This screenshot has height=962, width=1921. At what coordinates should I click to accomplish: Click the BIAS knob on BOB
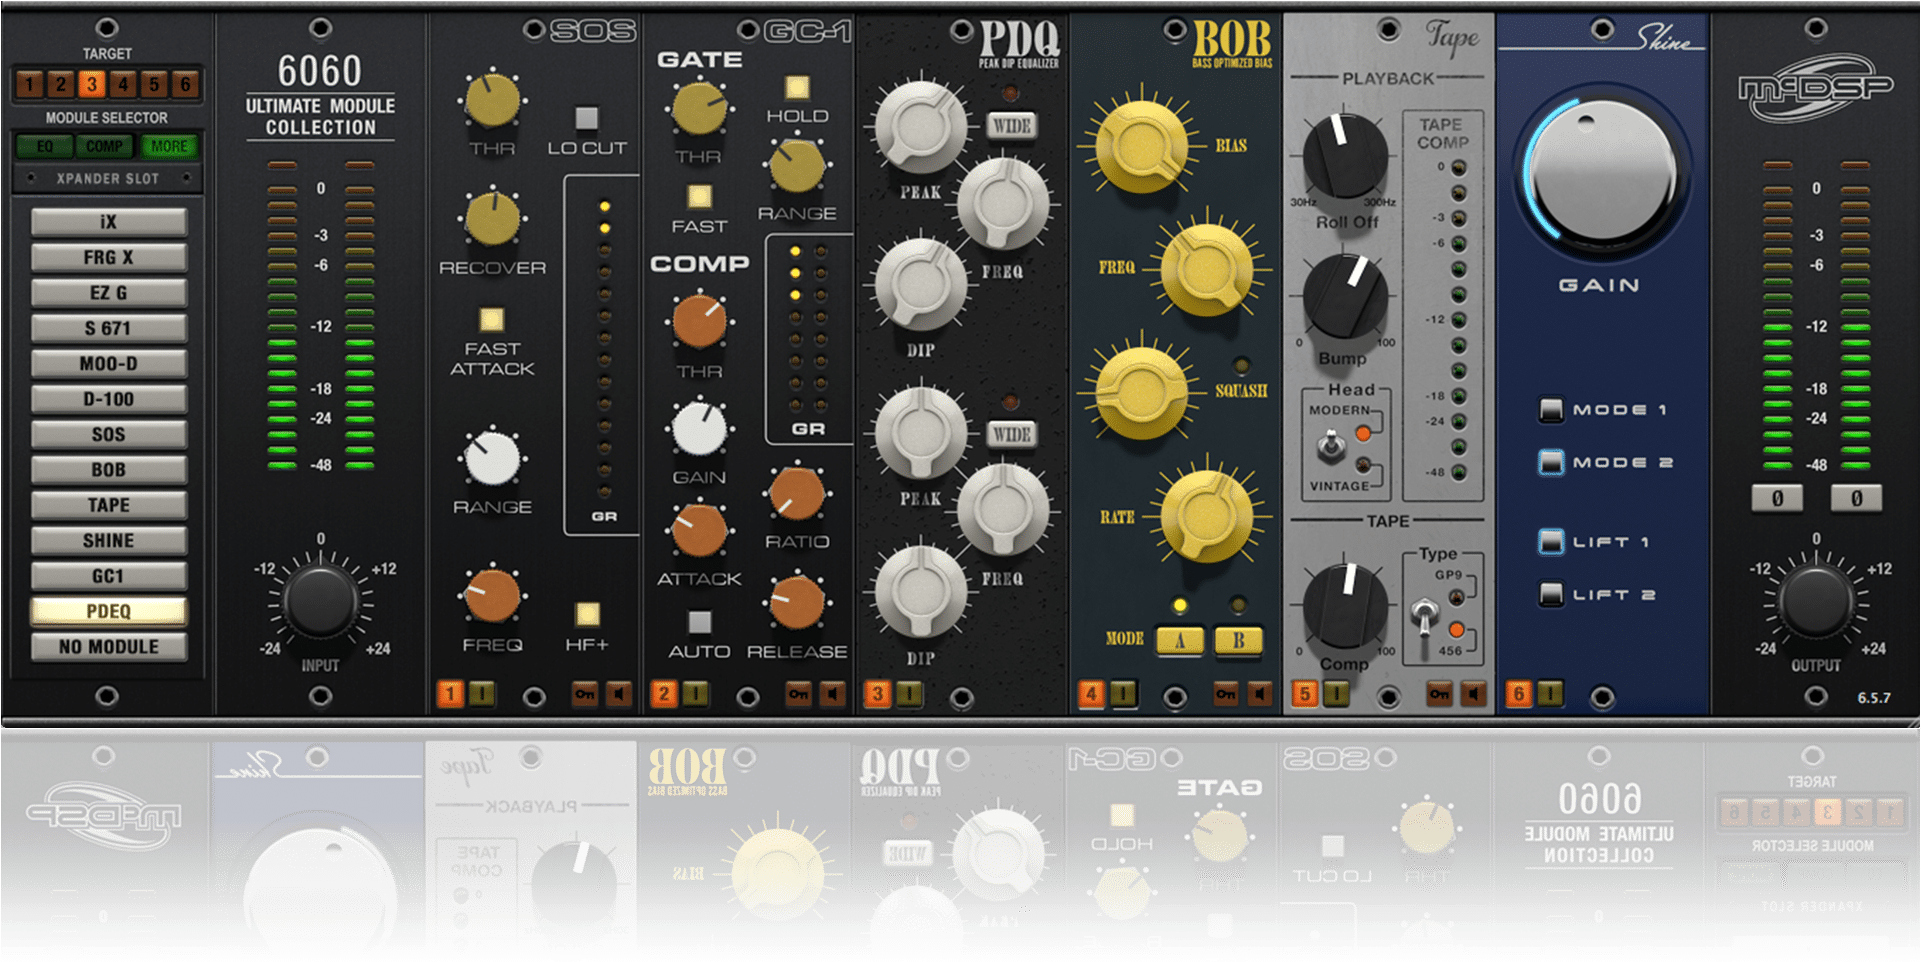point(1141,147)
